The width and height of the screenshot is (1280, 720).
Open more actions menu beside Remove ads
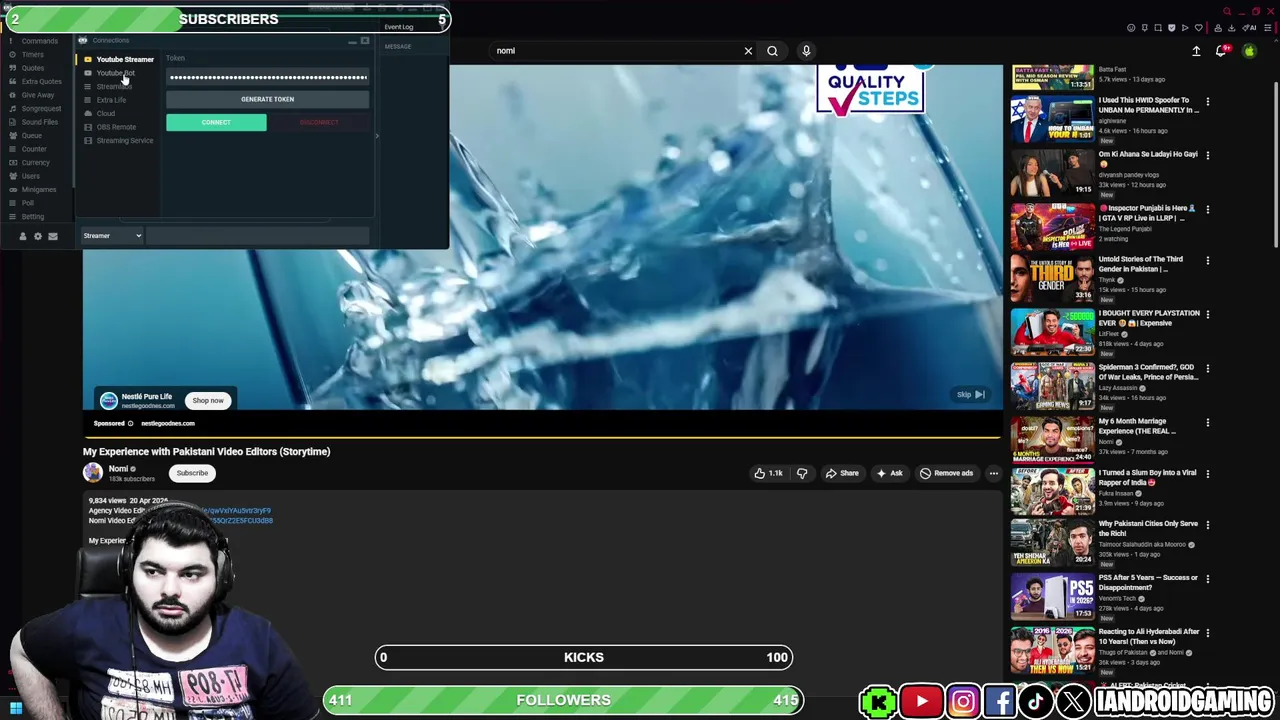(x=993, y=473)
